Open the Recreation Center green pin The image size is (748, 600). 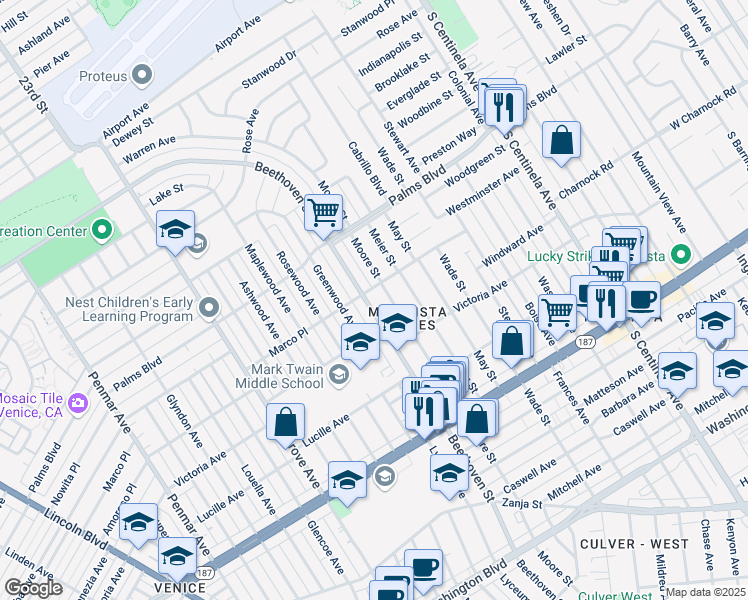click(102, 231)
